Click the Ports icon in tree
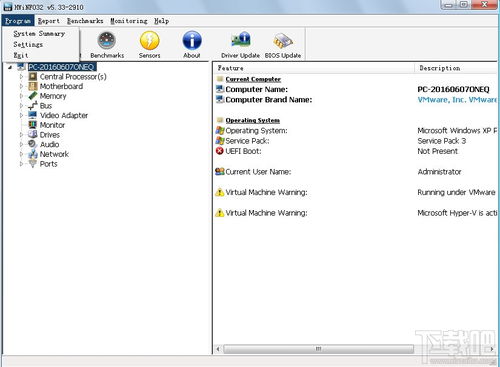Image resolution: width=500 pixels, height=367 pixels. 32,164
